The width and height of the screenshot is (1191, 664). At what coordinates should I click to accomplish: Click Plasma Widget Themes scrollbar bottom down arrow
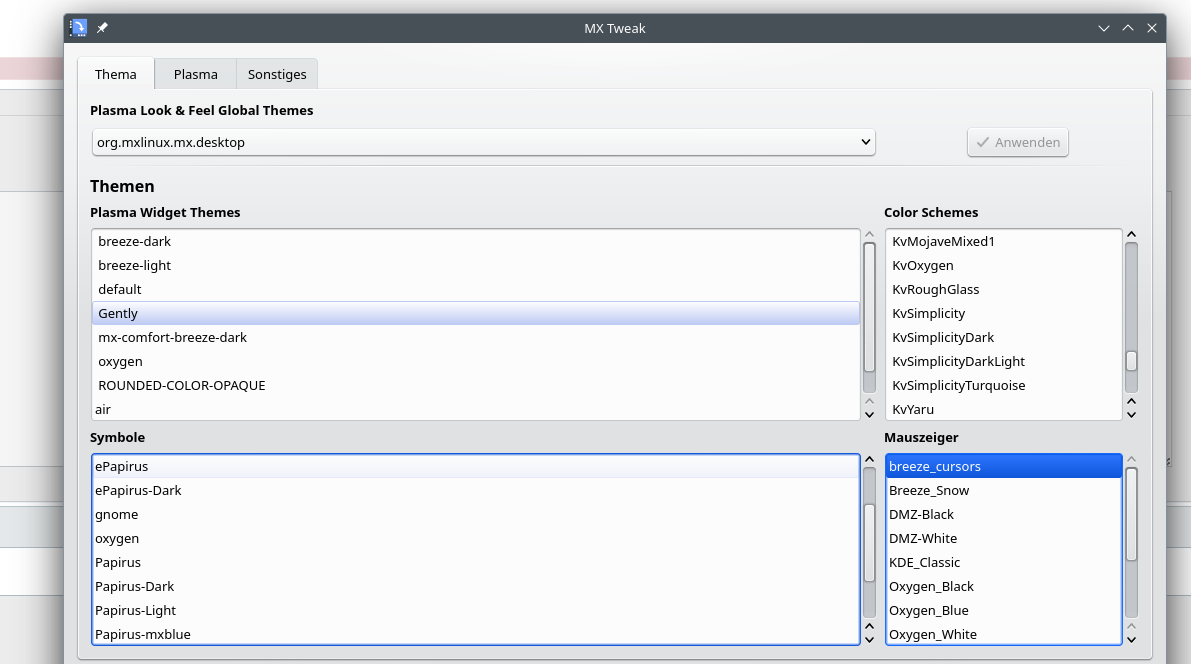point(870,415)
